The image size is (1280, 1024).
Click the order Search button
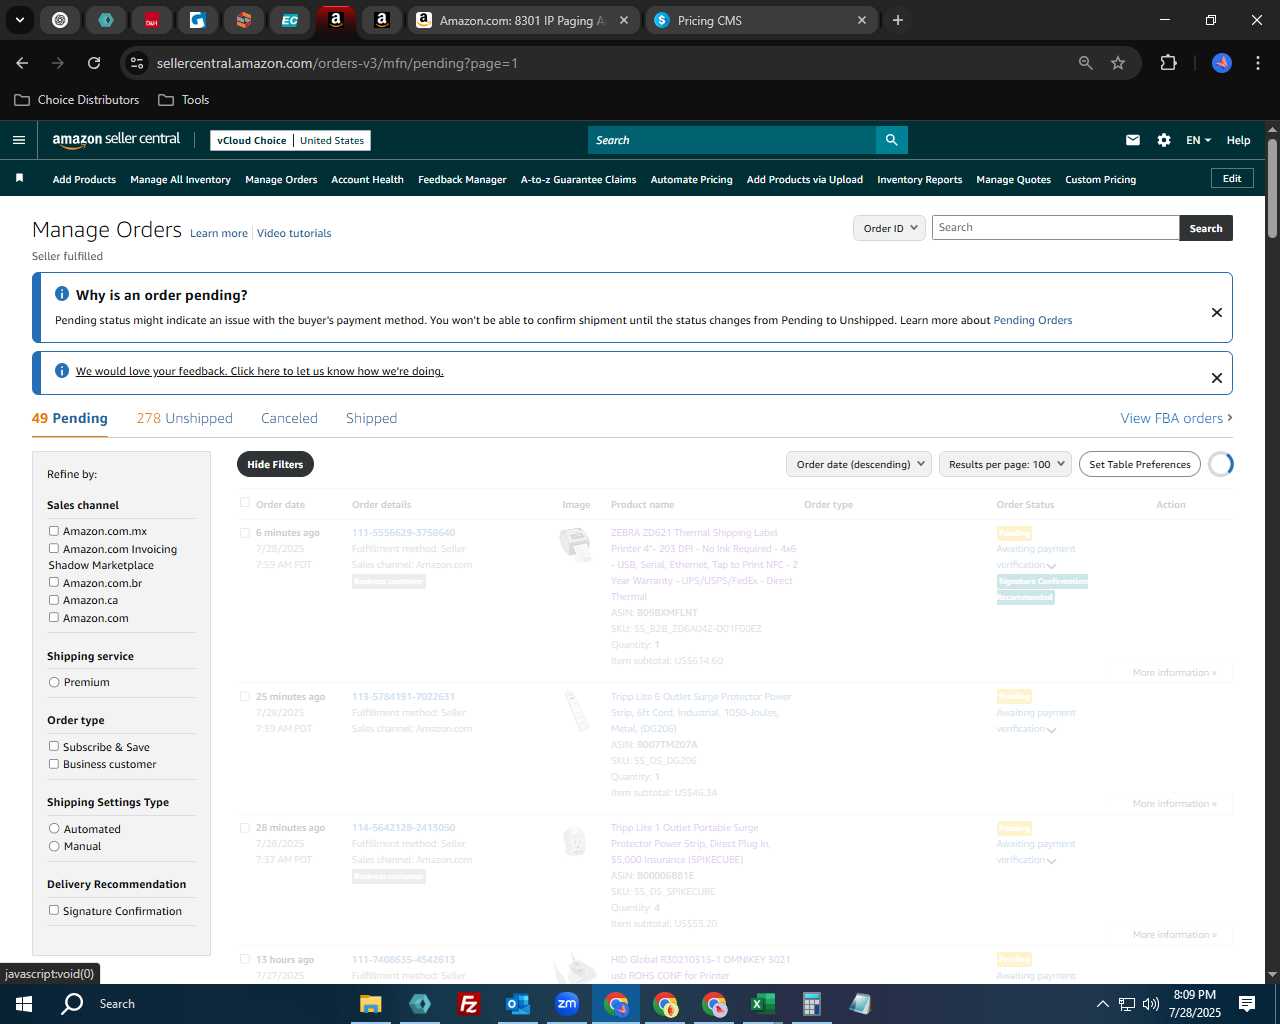1206,228
